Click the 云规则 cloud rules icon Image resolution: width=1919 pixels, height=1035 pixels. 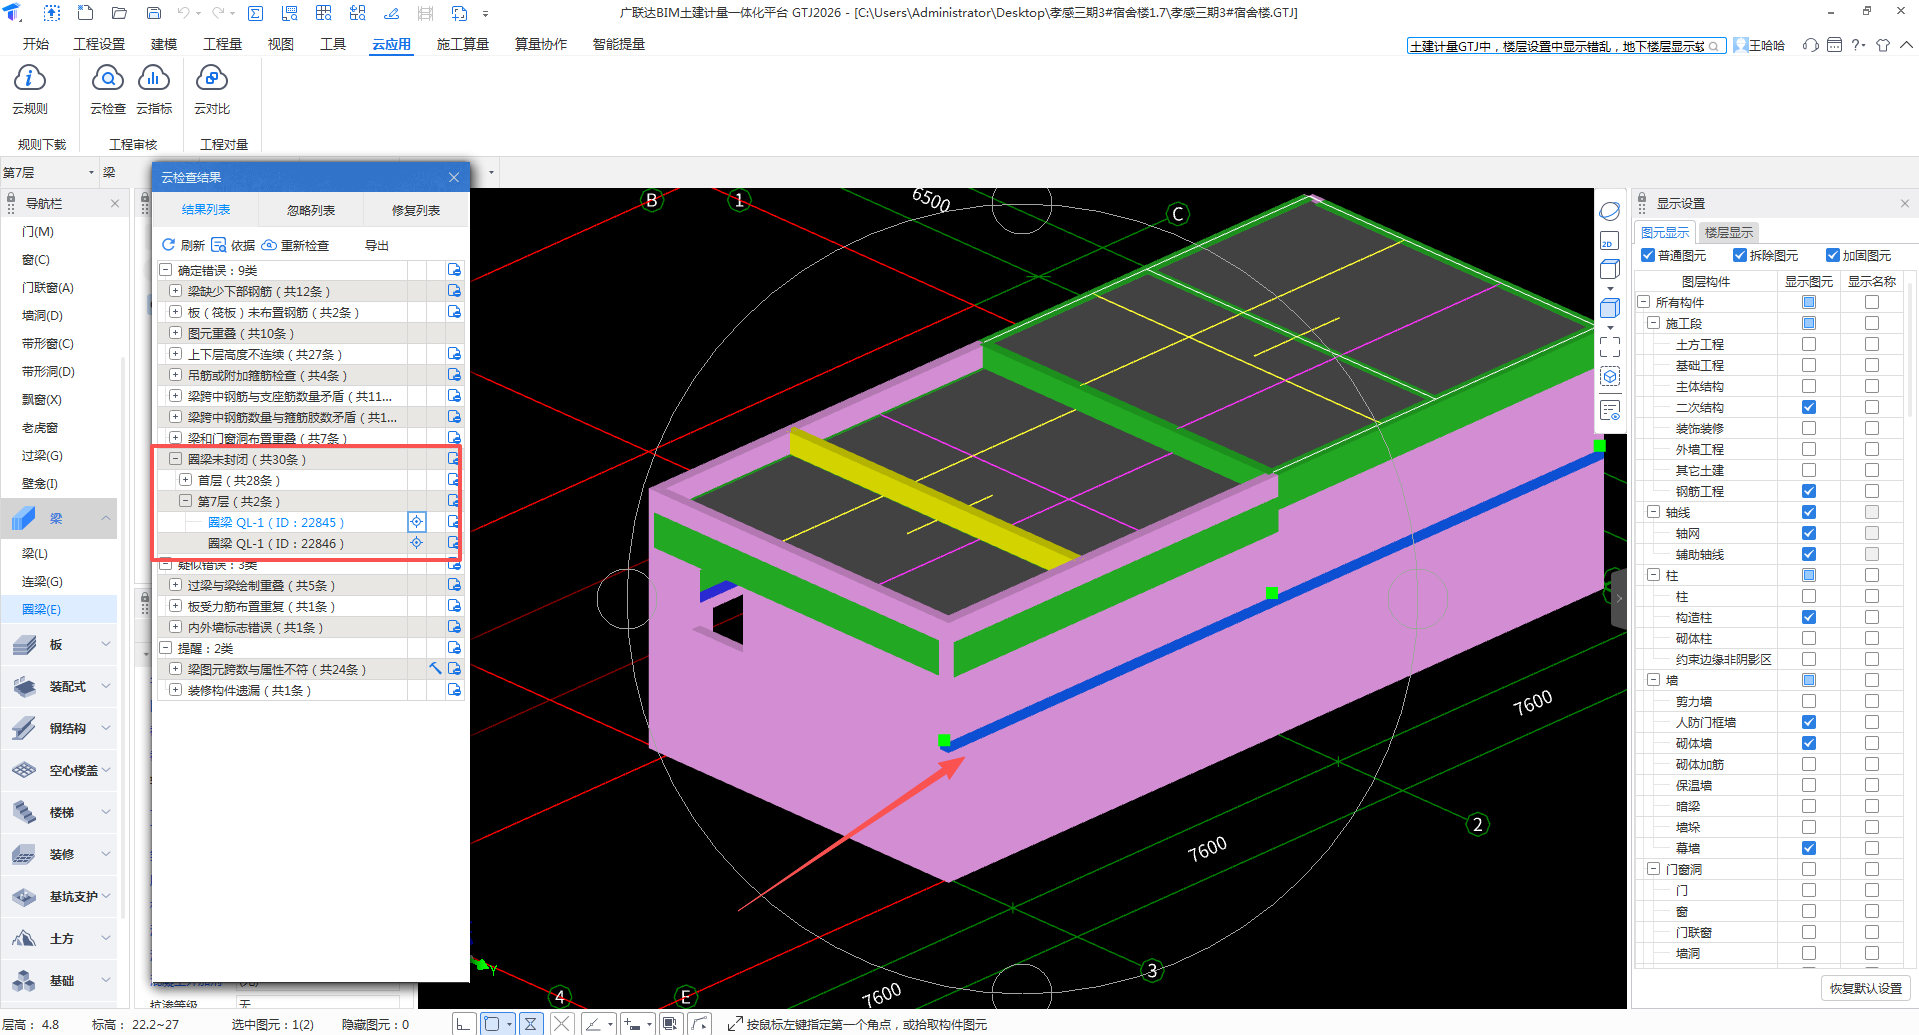coord(29,79)
